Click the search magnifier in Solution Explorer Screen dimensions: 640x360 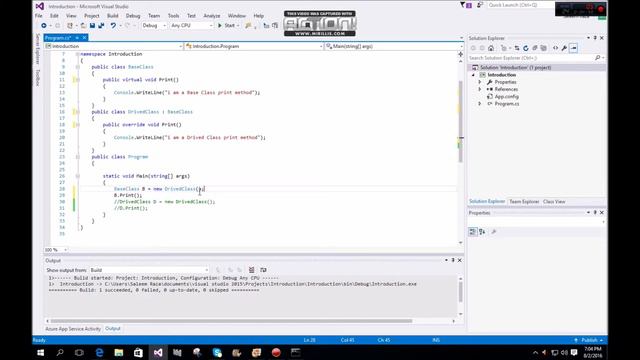[598, 58]
